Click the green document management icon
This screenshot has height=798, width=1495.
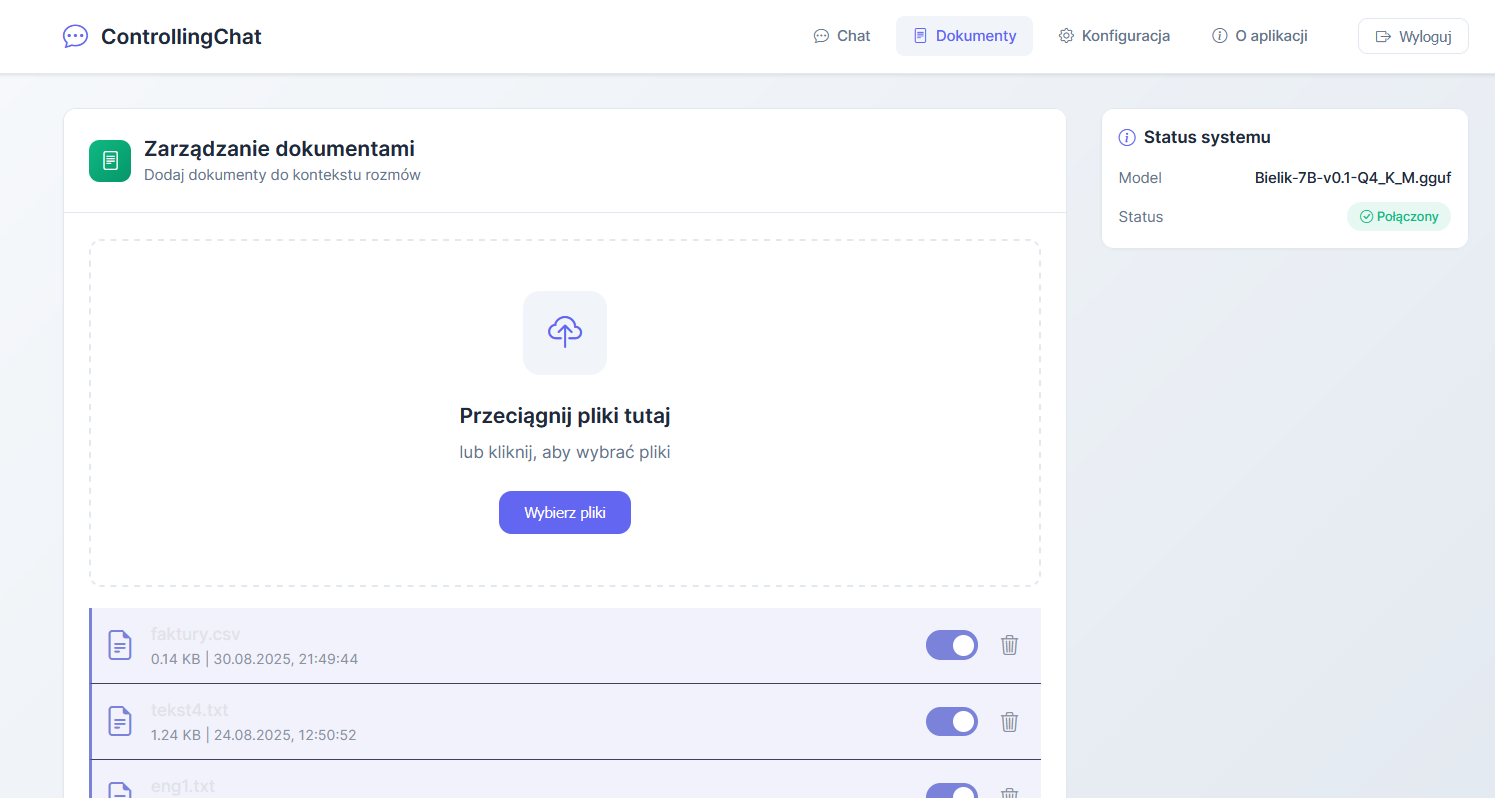point(110,161)
